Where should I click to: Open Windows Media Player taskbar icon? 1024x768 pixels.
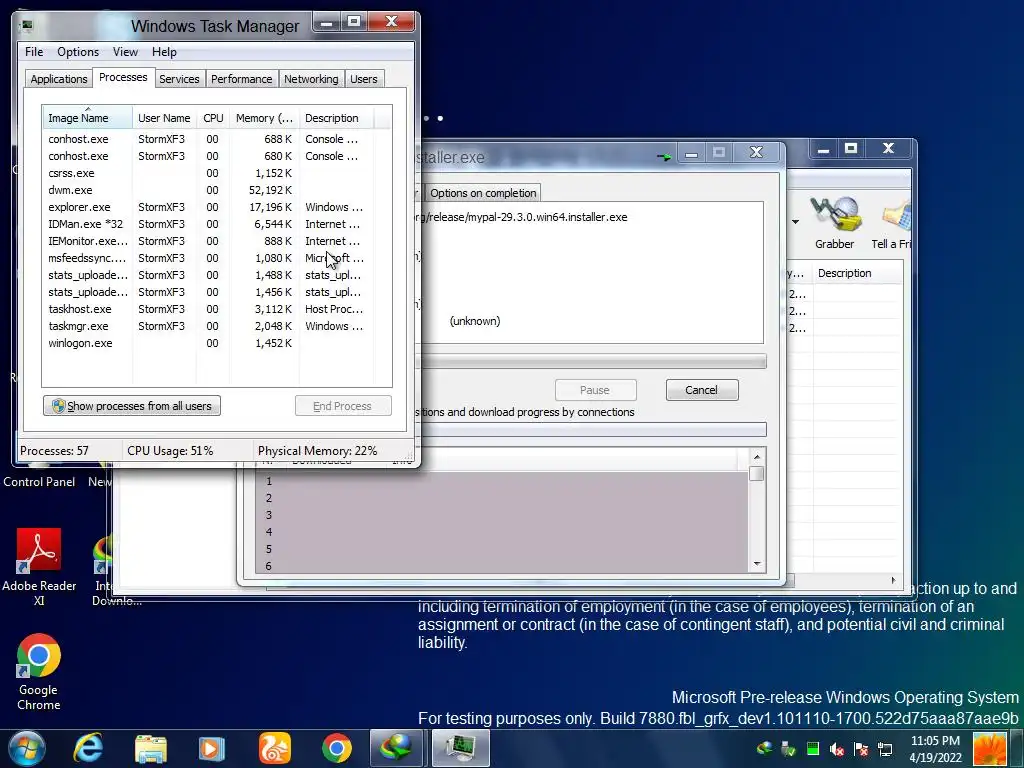click(x=212, y=748)
